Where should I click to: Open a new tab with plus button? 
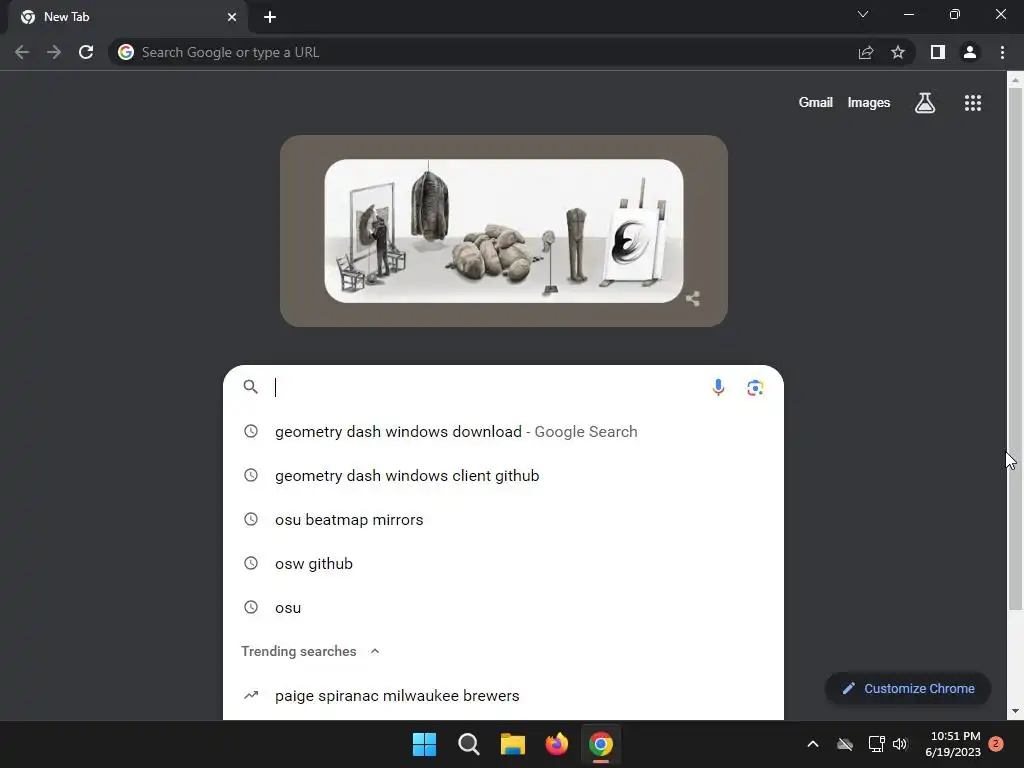tap(270, 17)
